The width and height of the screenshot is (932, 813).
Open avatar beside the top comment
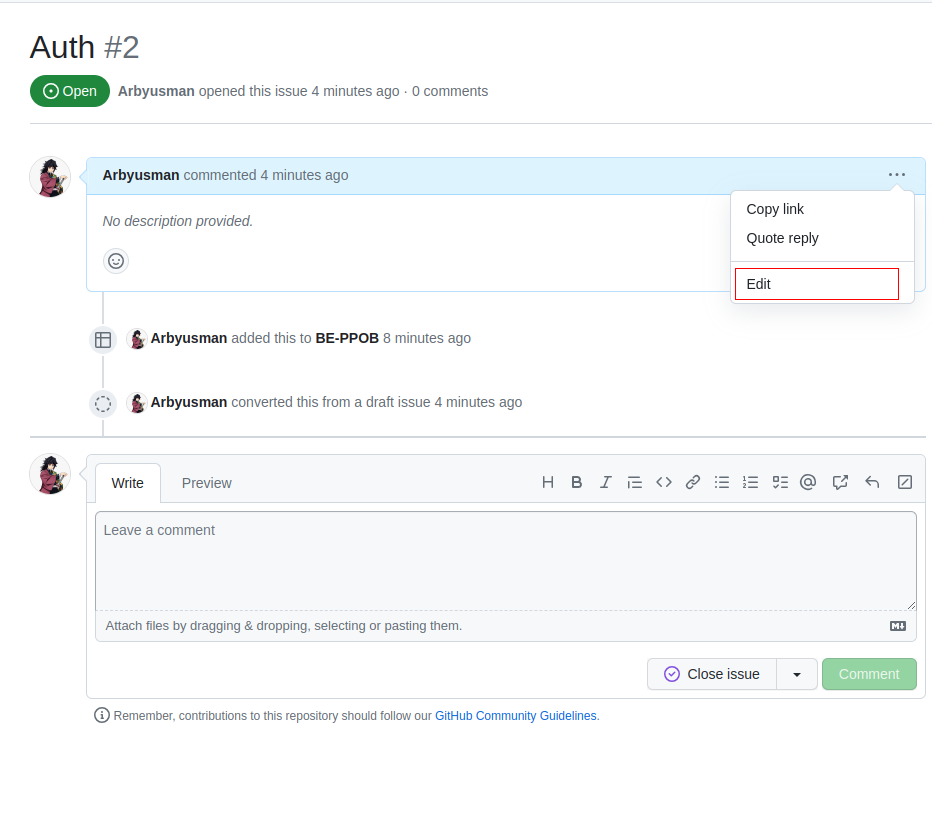point(51,177)
